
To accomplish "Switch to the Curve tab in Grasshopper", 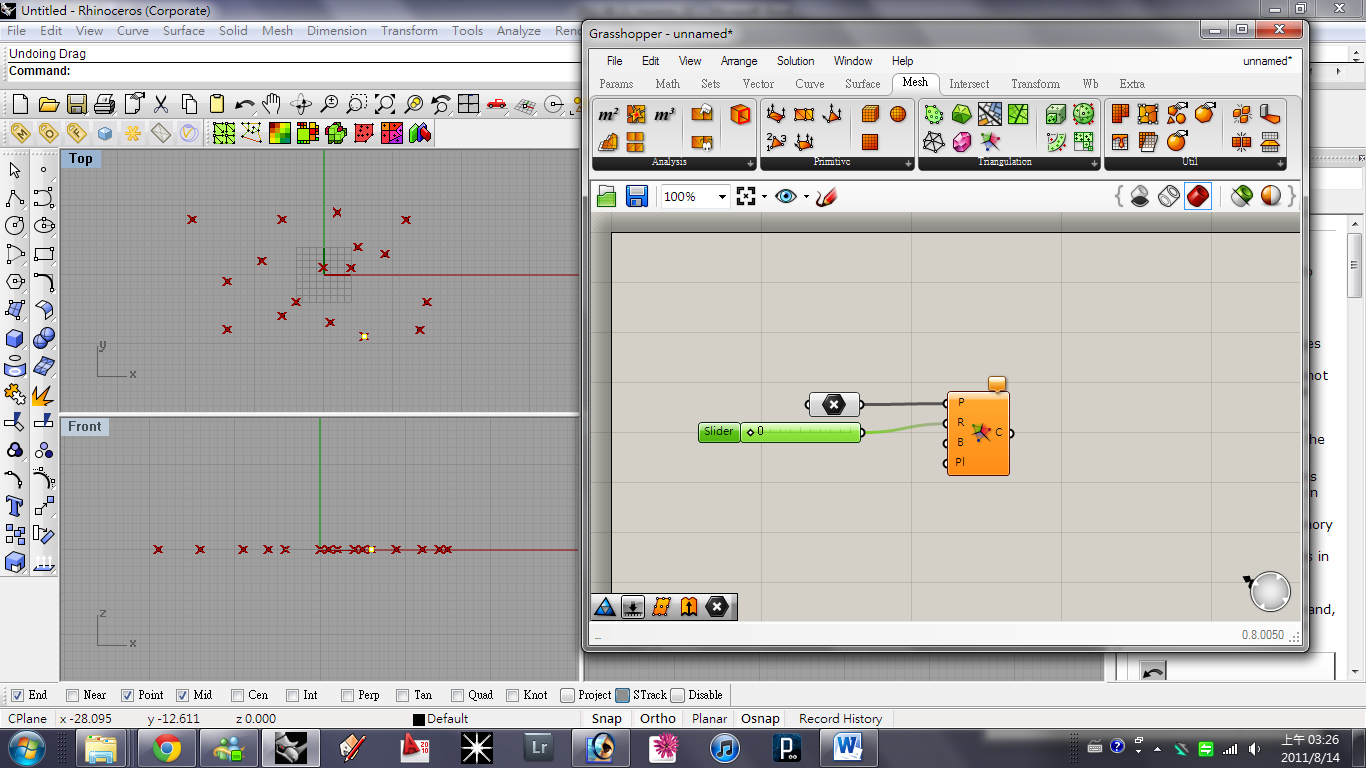I will click(x=809, y=84).
